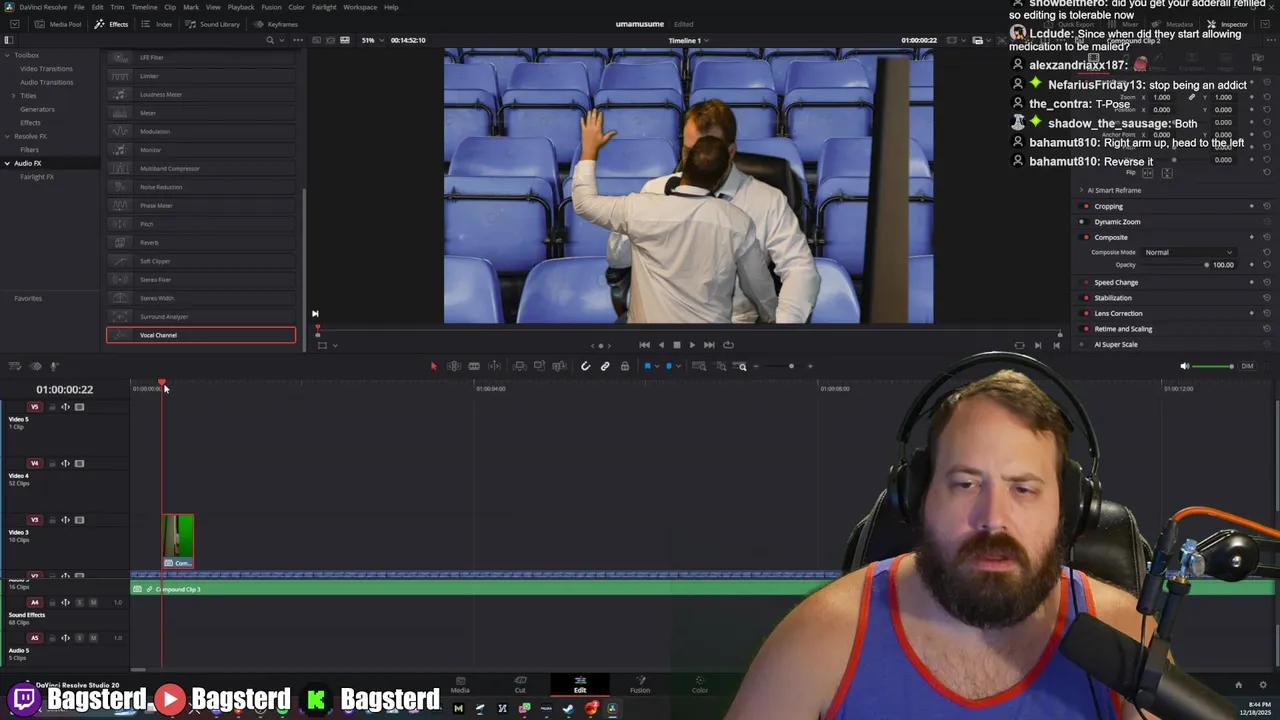1280x720 pixels.
Task: Expand the Lens Correction section
Action: (1118, 313)
